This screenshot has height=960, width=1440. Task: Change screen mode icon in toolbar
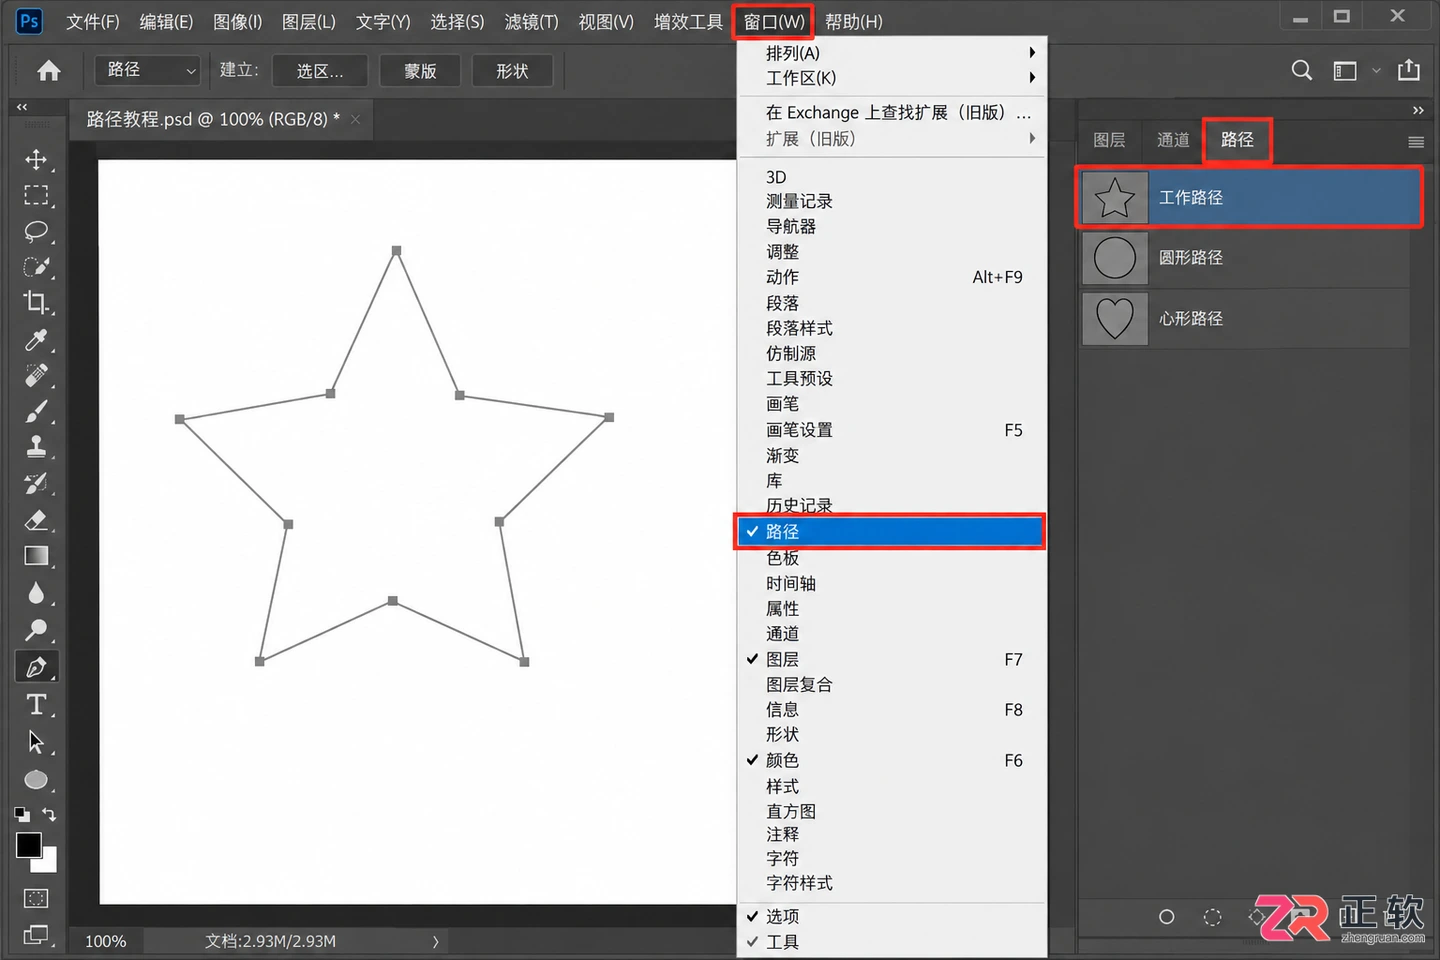[x=36, y=935]
